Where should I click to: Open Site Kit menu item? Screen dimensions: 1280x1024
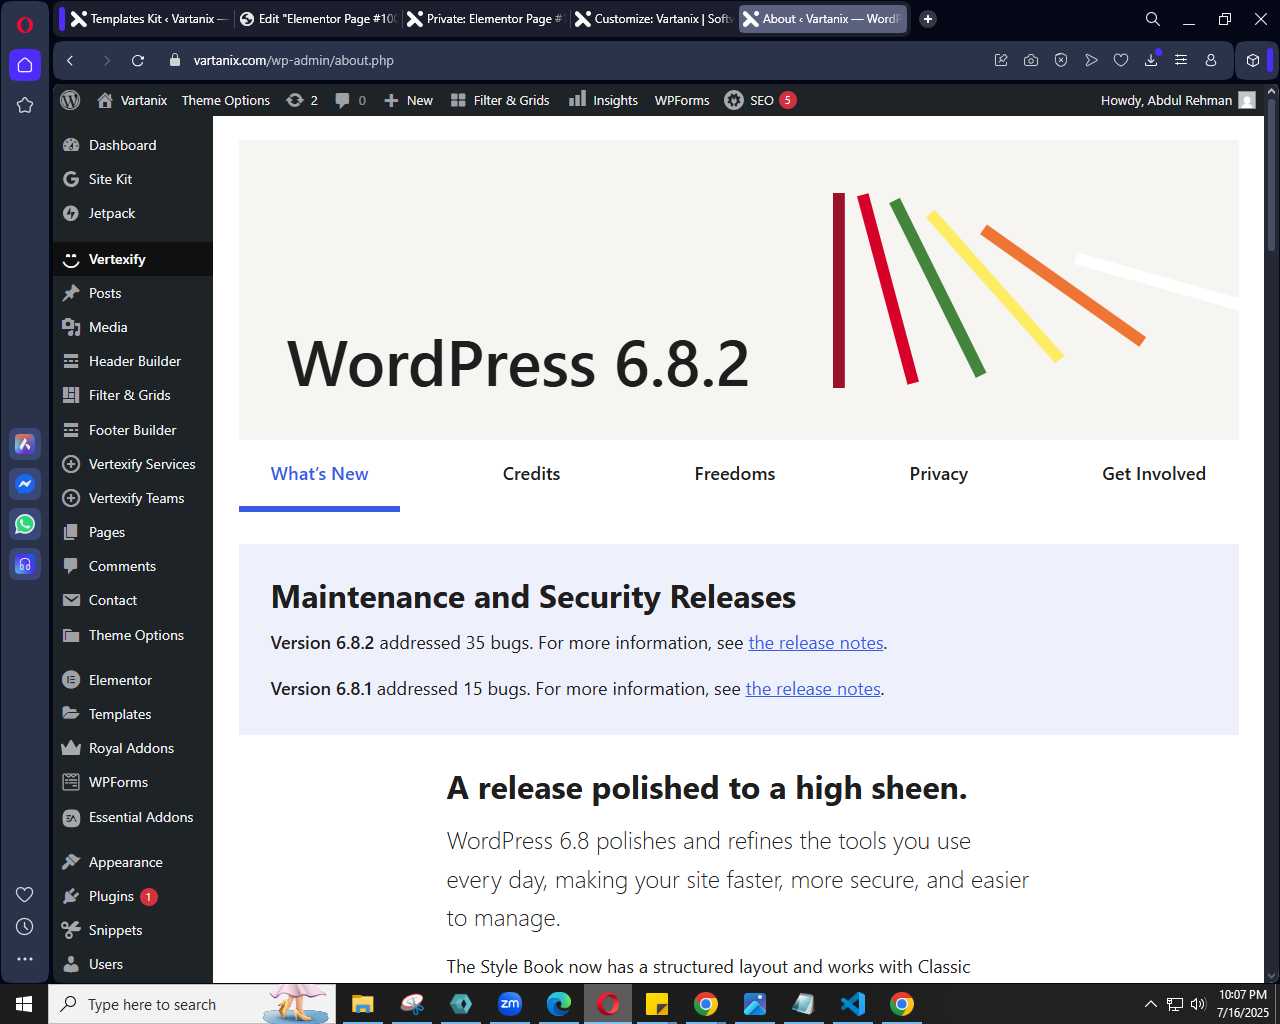[x=132, y=179]
